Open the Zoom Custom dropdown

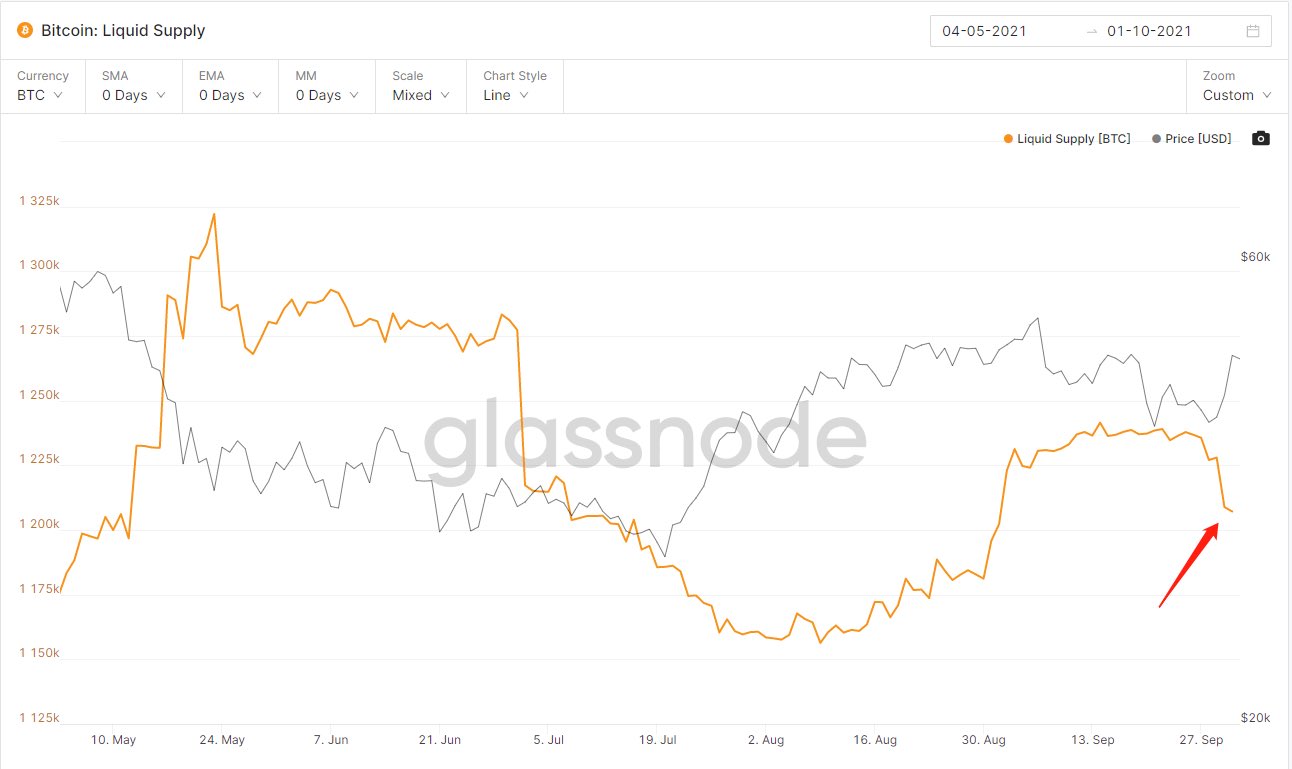pos(1237,86)
